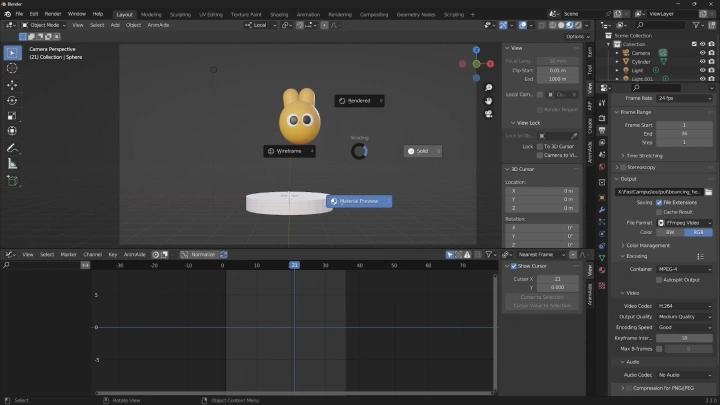720x405 pixels.
Task: Open the File Format FFmpeg Video dropdown
Action: [x=684, y=223]
